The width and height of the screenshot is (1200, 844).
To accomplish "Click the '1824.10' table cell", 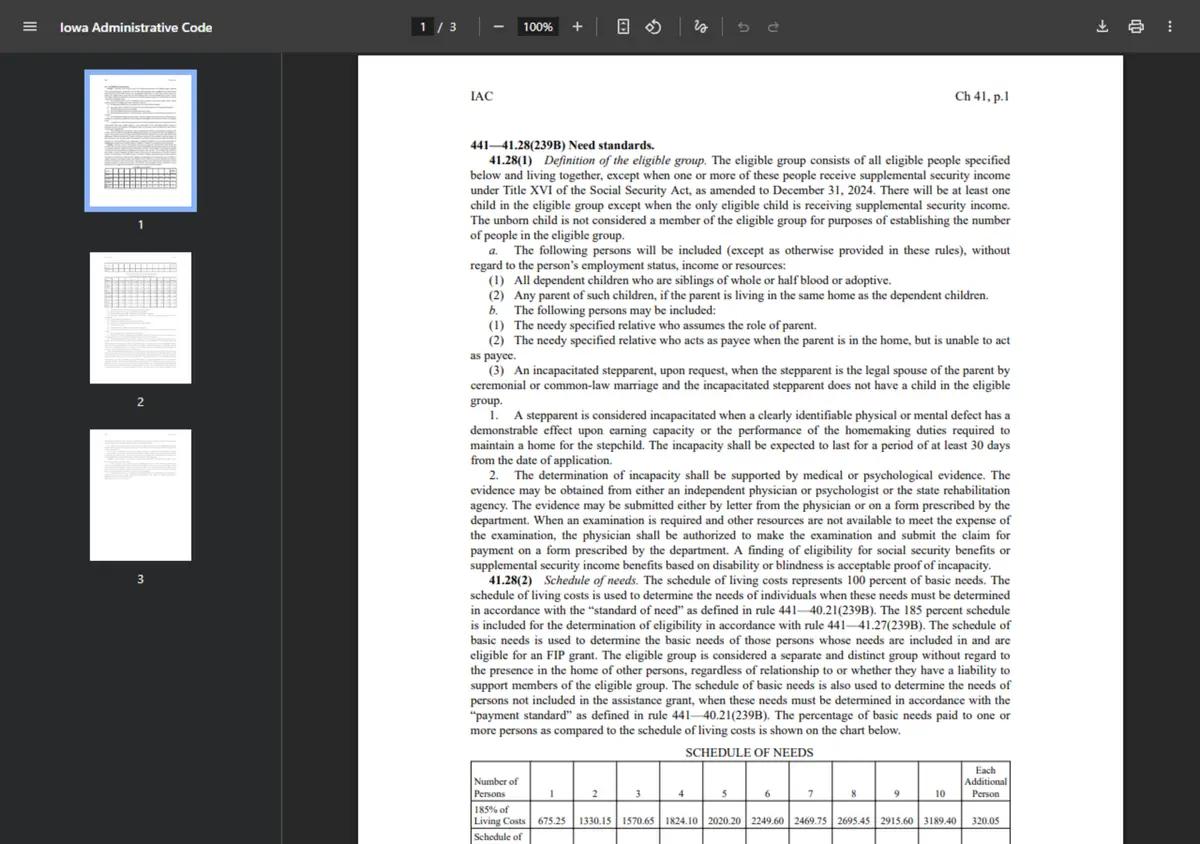I will coord(681,820).
